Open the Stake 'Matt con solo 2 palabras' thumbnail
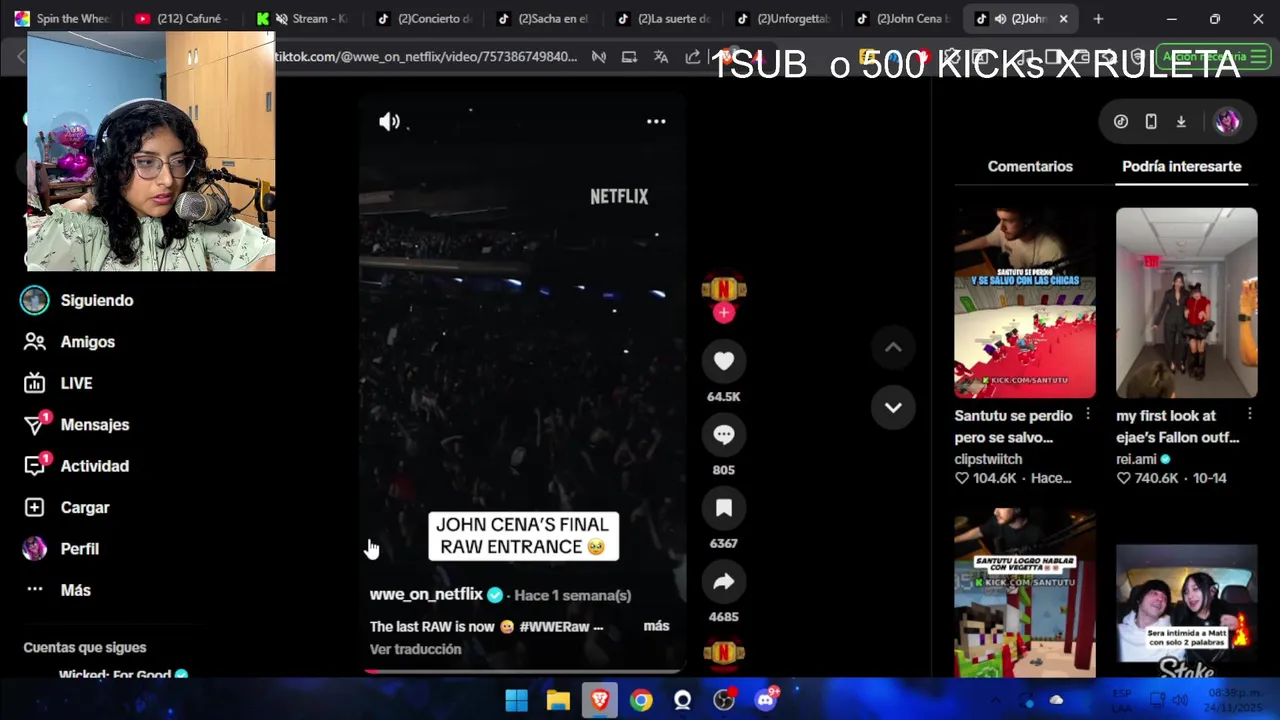Image resolution: width=1280 pixels, height=720 pixels. 1186,611
